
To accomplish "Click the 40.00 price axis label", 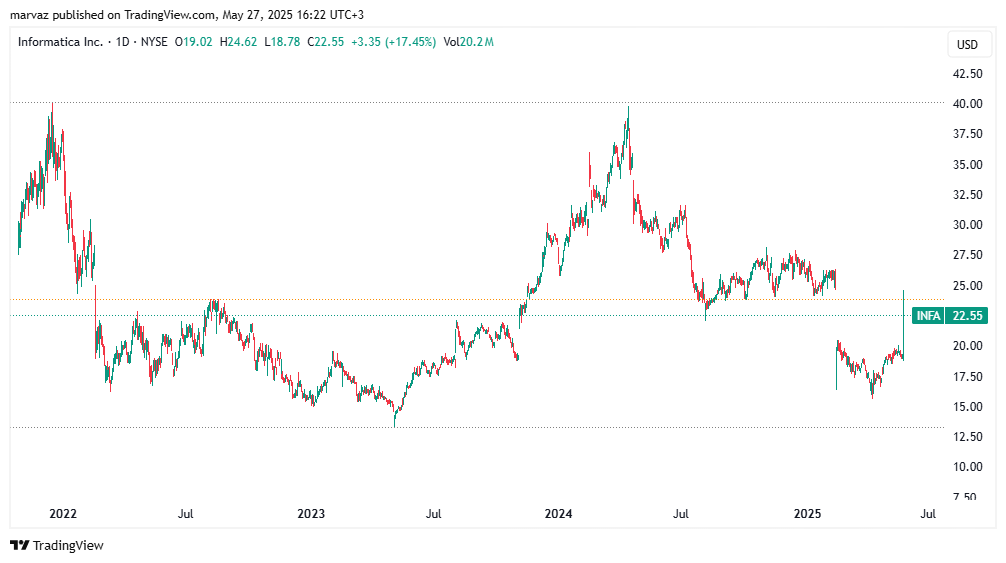I will point(968,103).
